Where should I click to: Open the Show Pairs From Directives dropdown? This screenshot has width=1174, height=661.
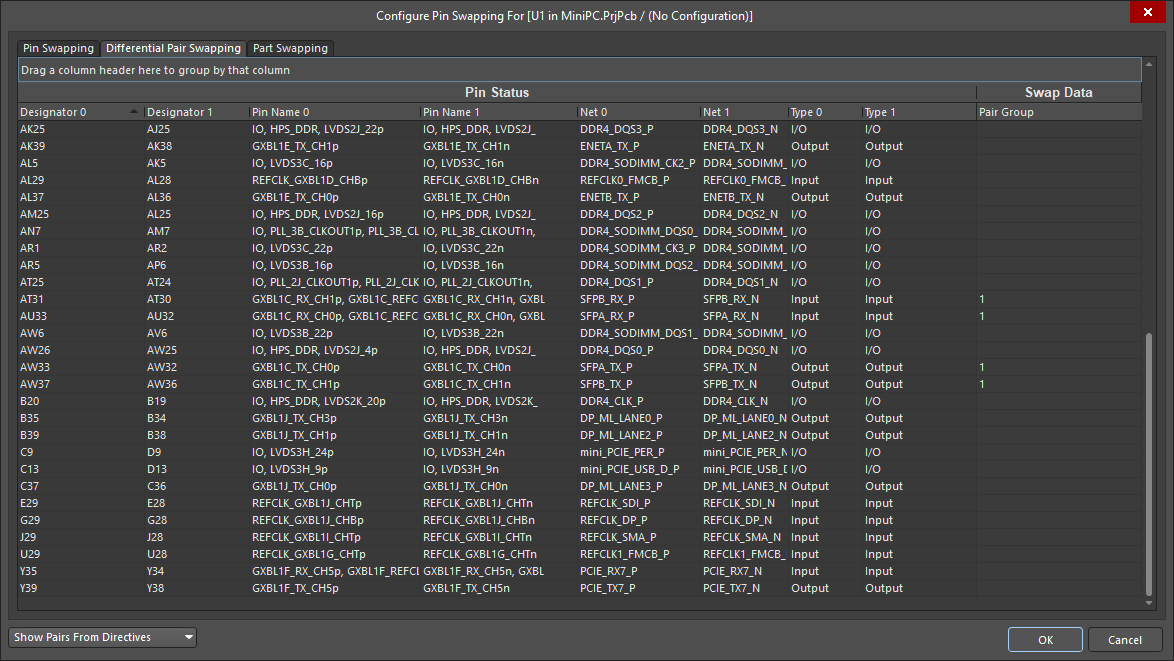pos(101,637)
